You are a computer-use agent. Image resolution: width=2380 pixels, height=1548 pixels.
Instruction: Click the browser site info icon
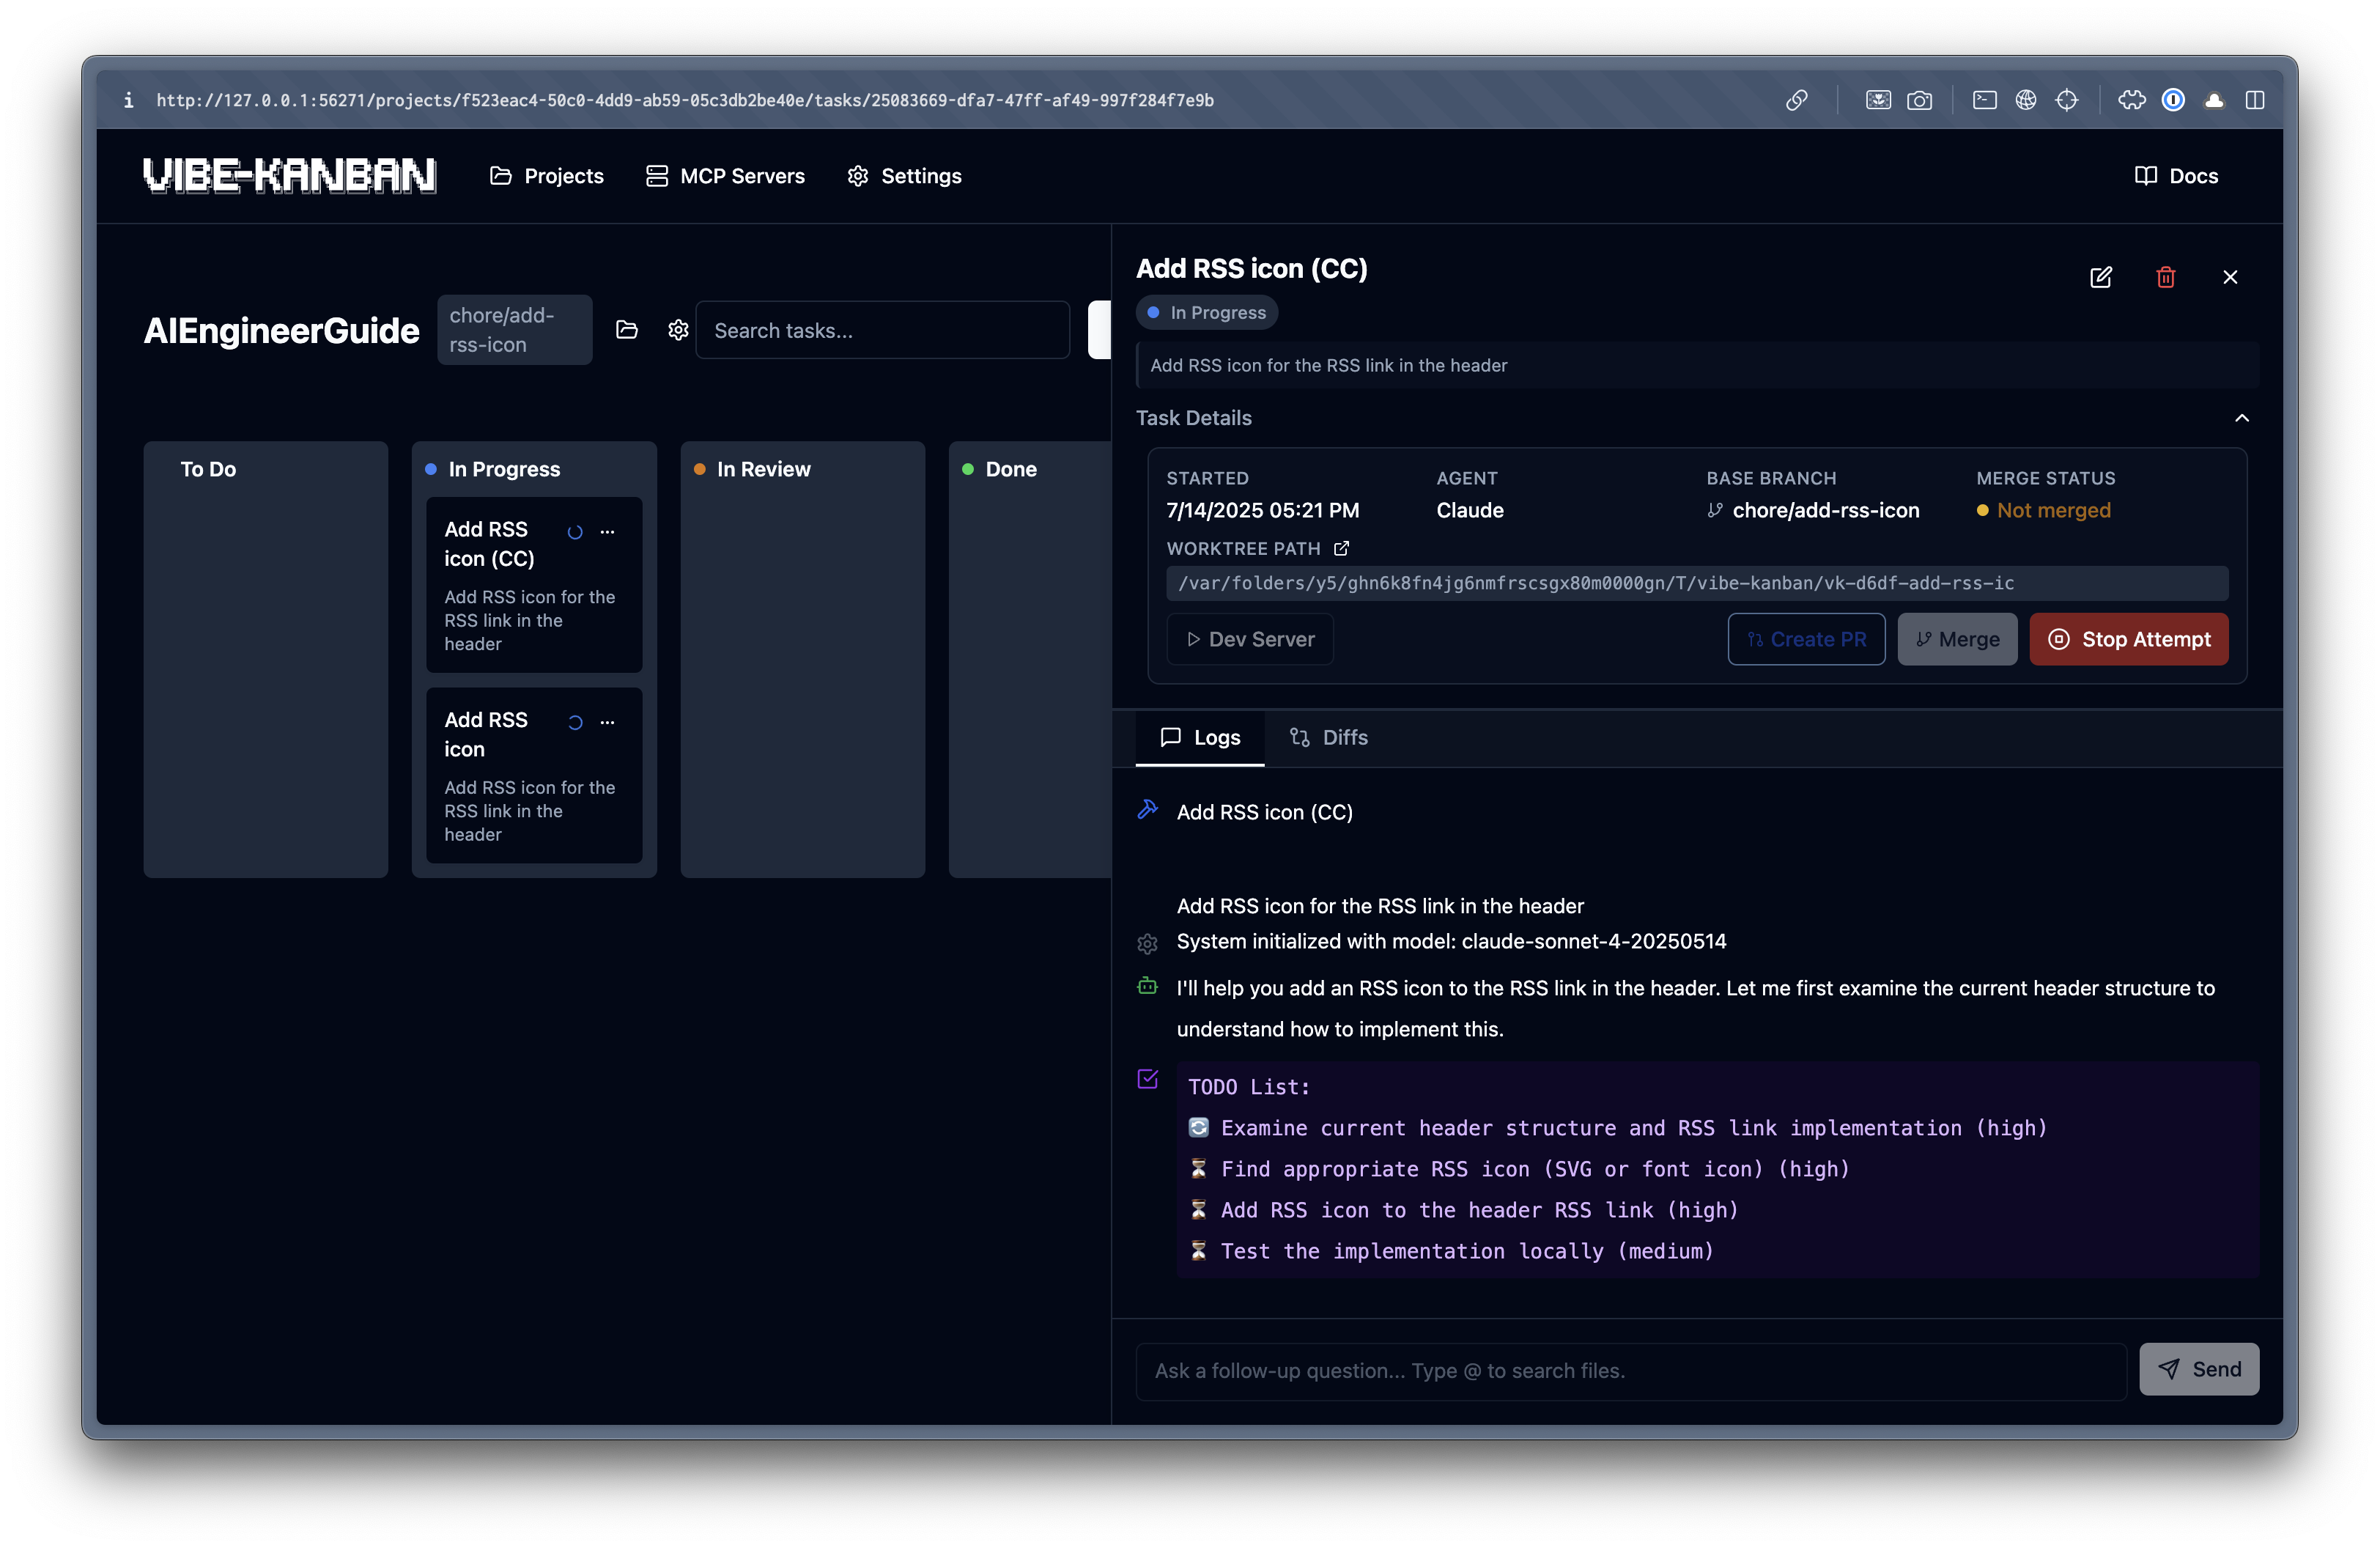pyautogui.click(x=129, y=100)
